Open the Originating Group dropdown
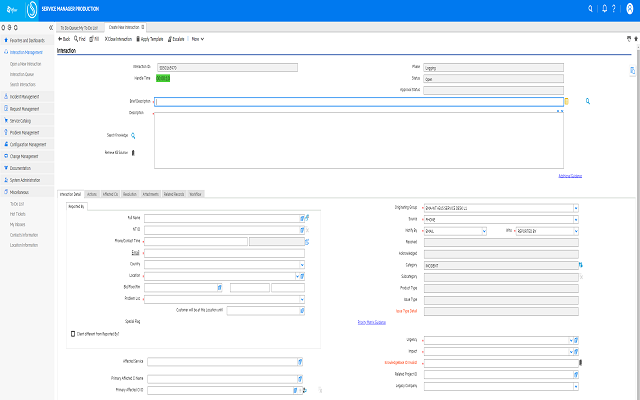Screen dimensions: 640x400 tap(576, 208)
